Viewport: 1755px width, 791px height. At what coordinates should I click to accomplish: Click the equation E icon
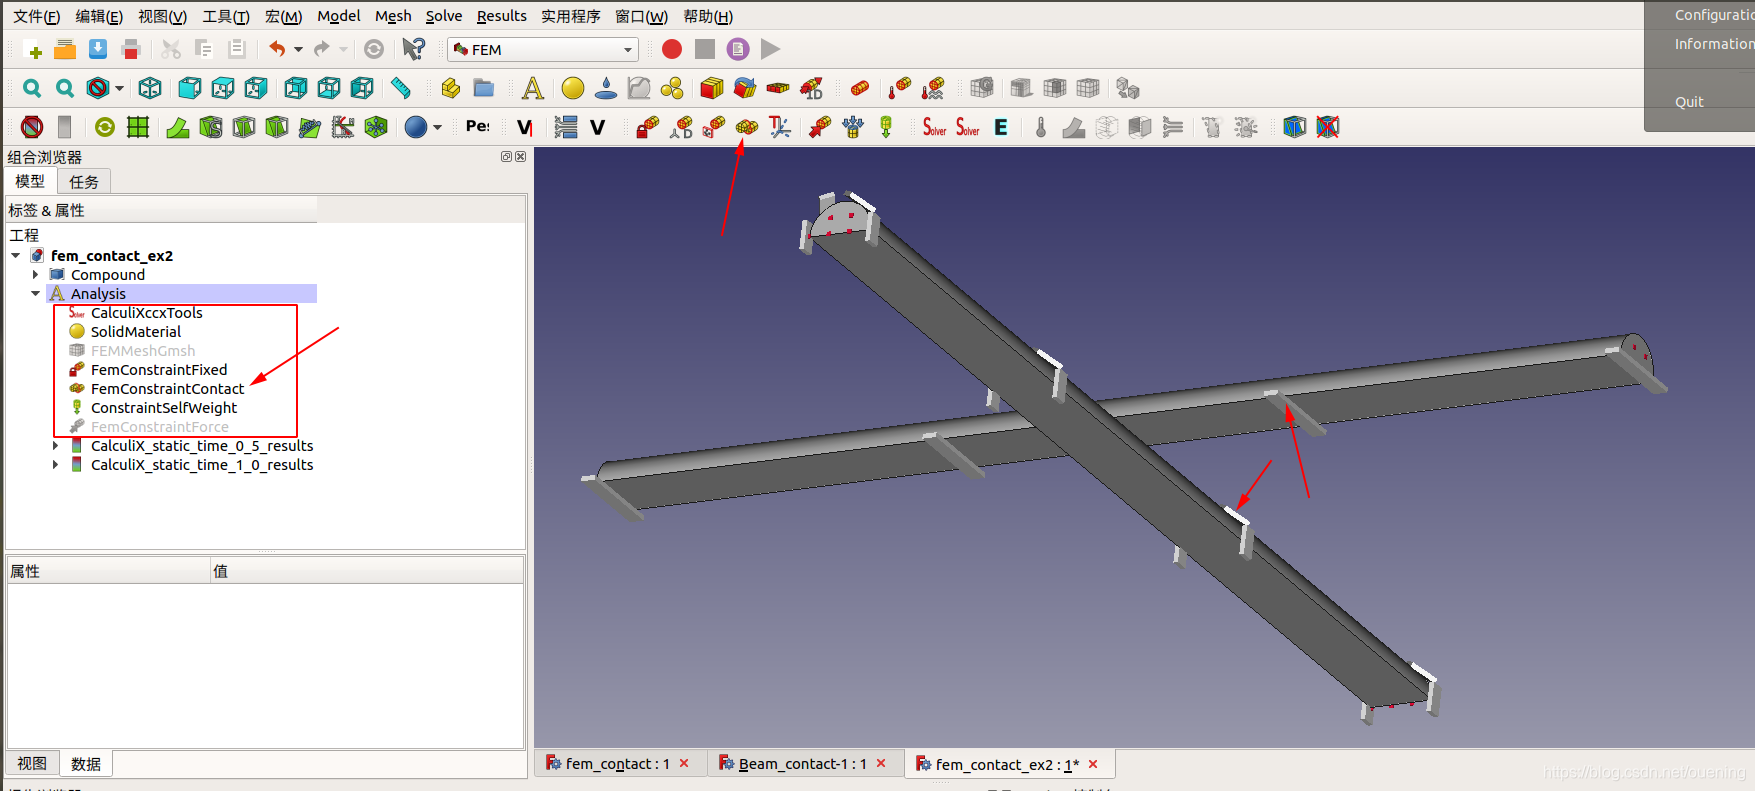tap(1001, 127)
